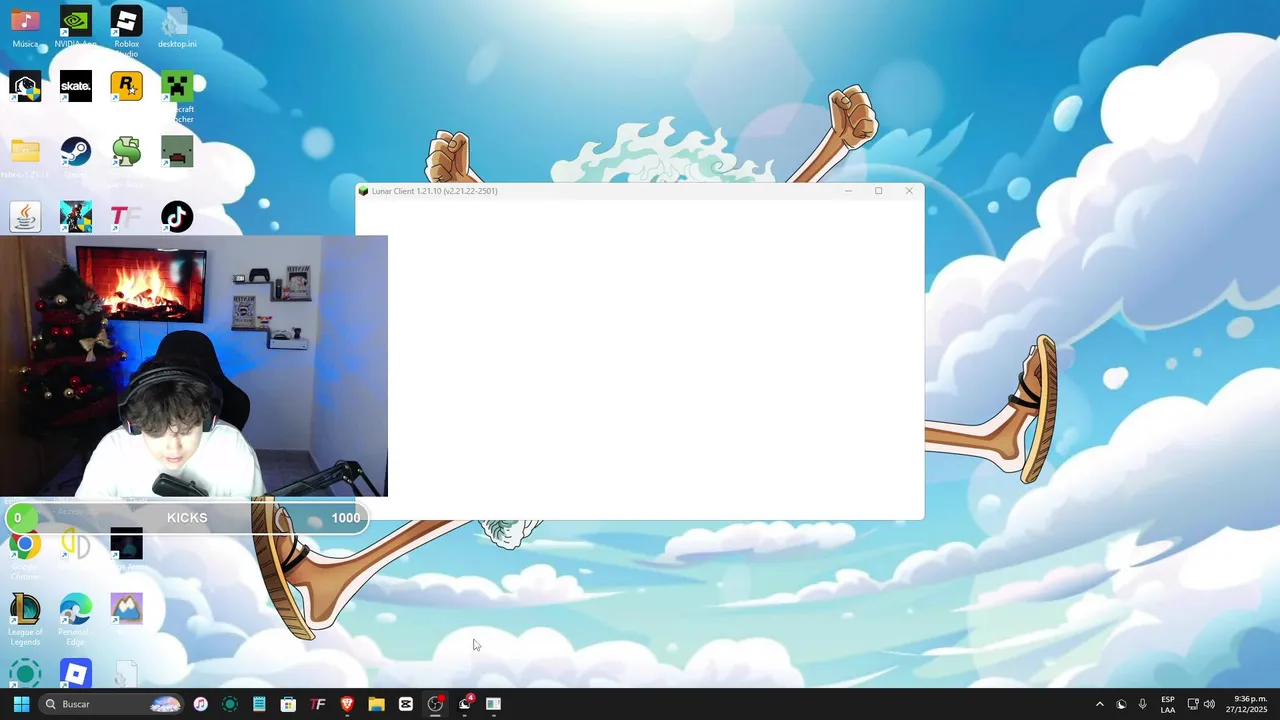The image size is (1280, 720).
Task: Launch the blue Roblox Player shortcut
Action: tap(76, 673)
